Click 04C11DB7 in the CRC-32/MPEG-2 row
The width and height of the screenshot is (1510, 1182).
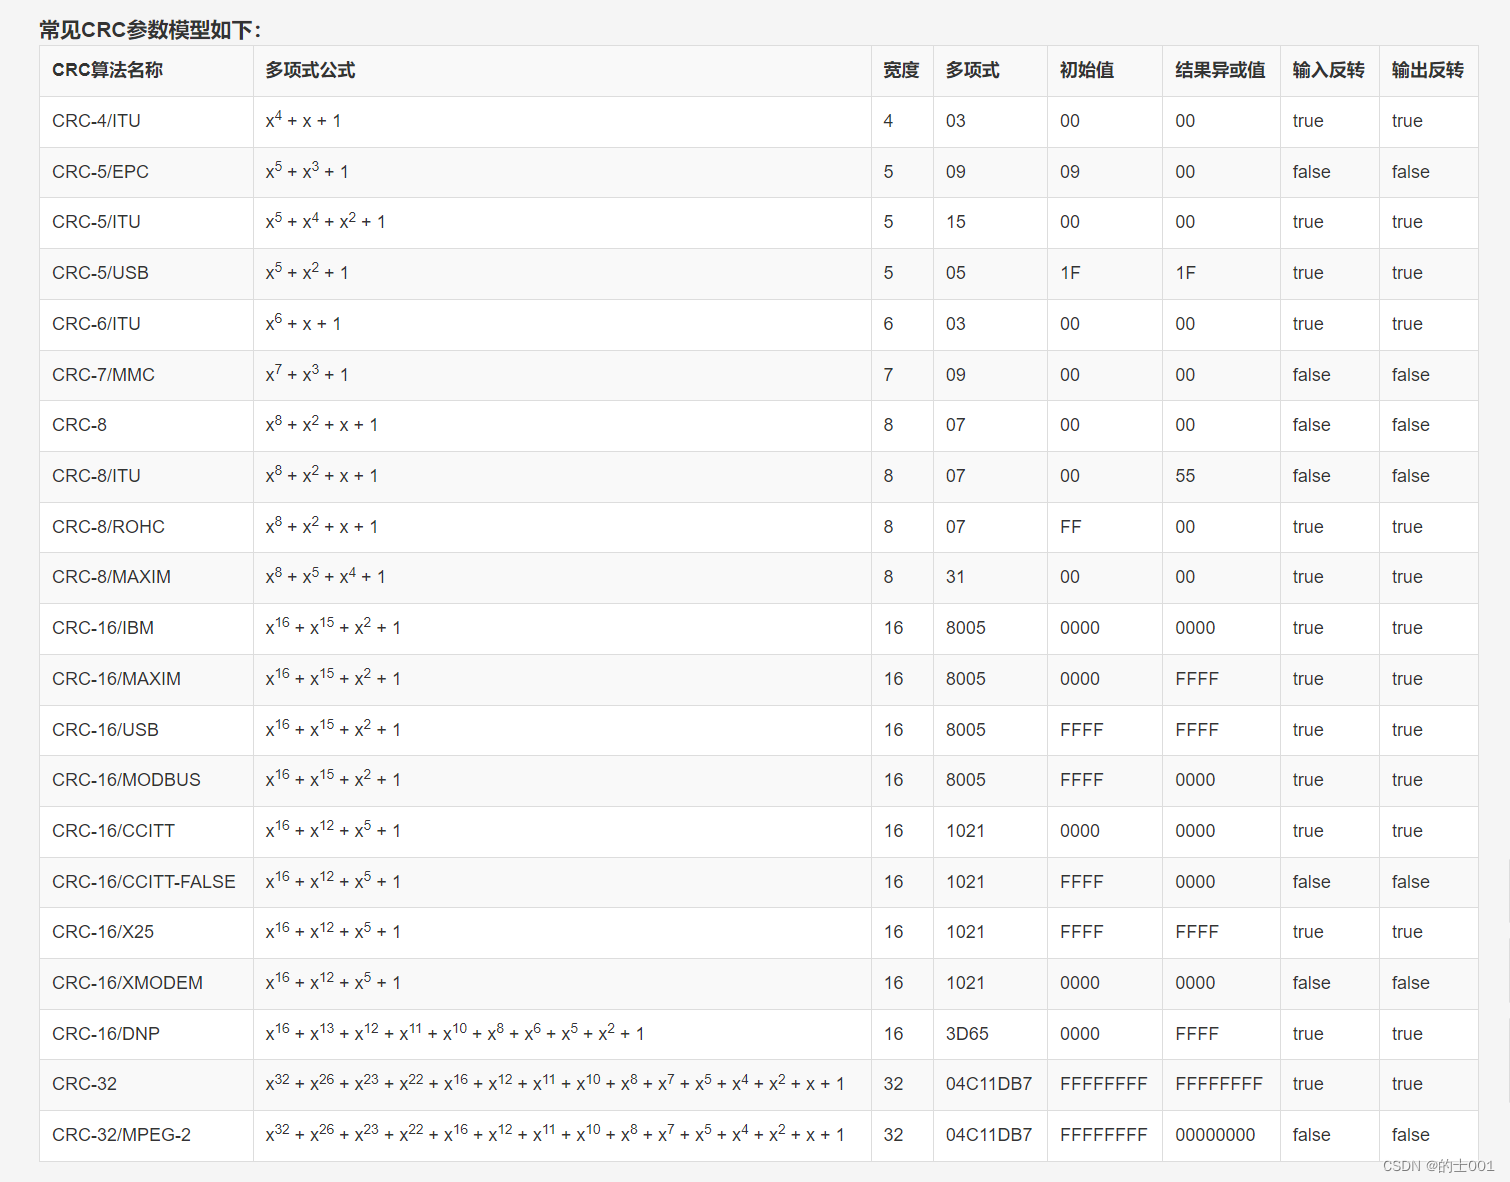click(x=989, y=1135)
